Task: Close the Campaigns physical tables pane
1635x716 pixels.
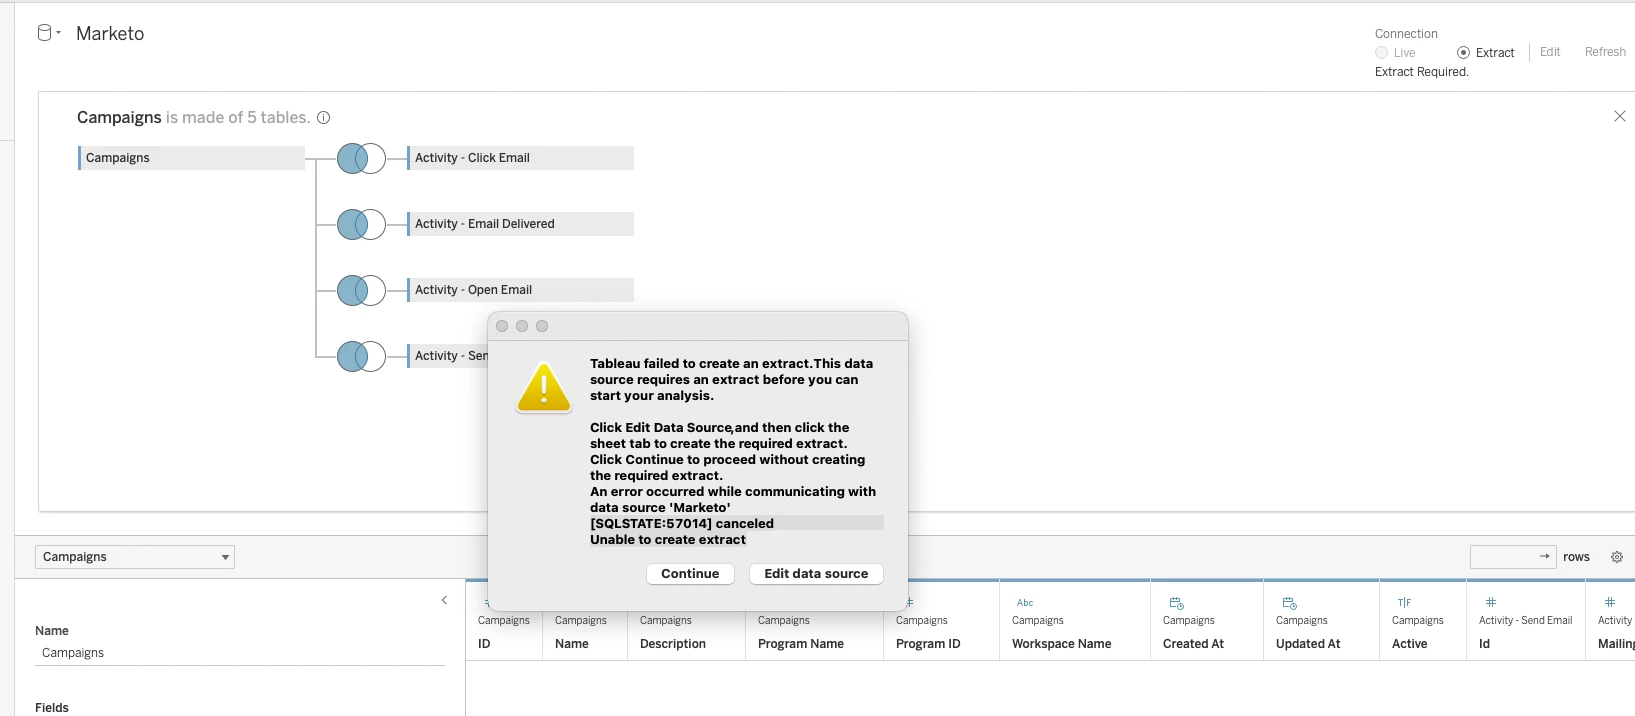Action: coord(1620,117)
